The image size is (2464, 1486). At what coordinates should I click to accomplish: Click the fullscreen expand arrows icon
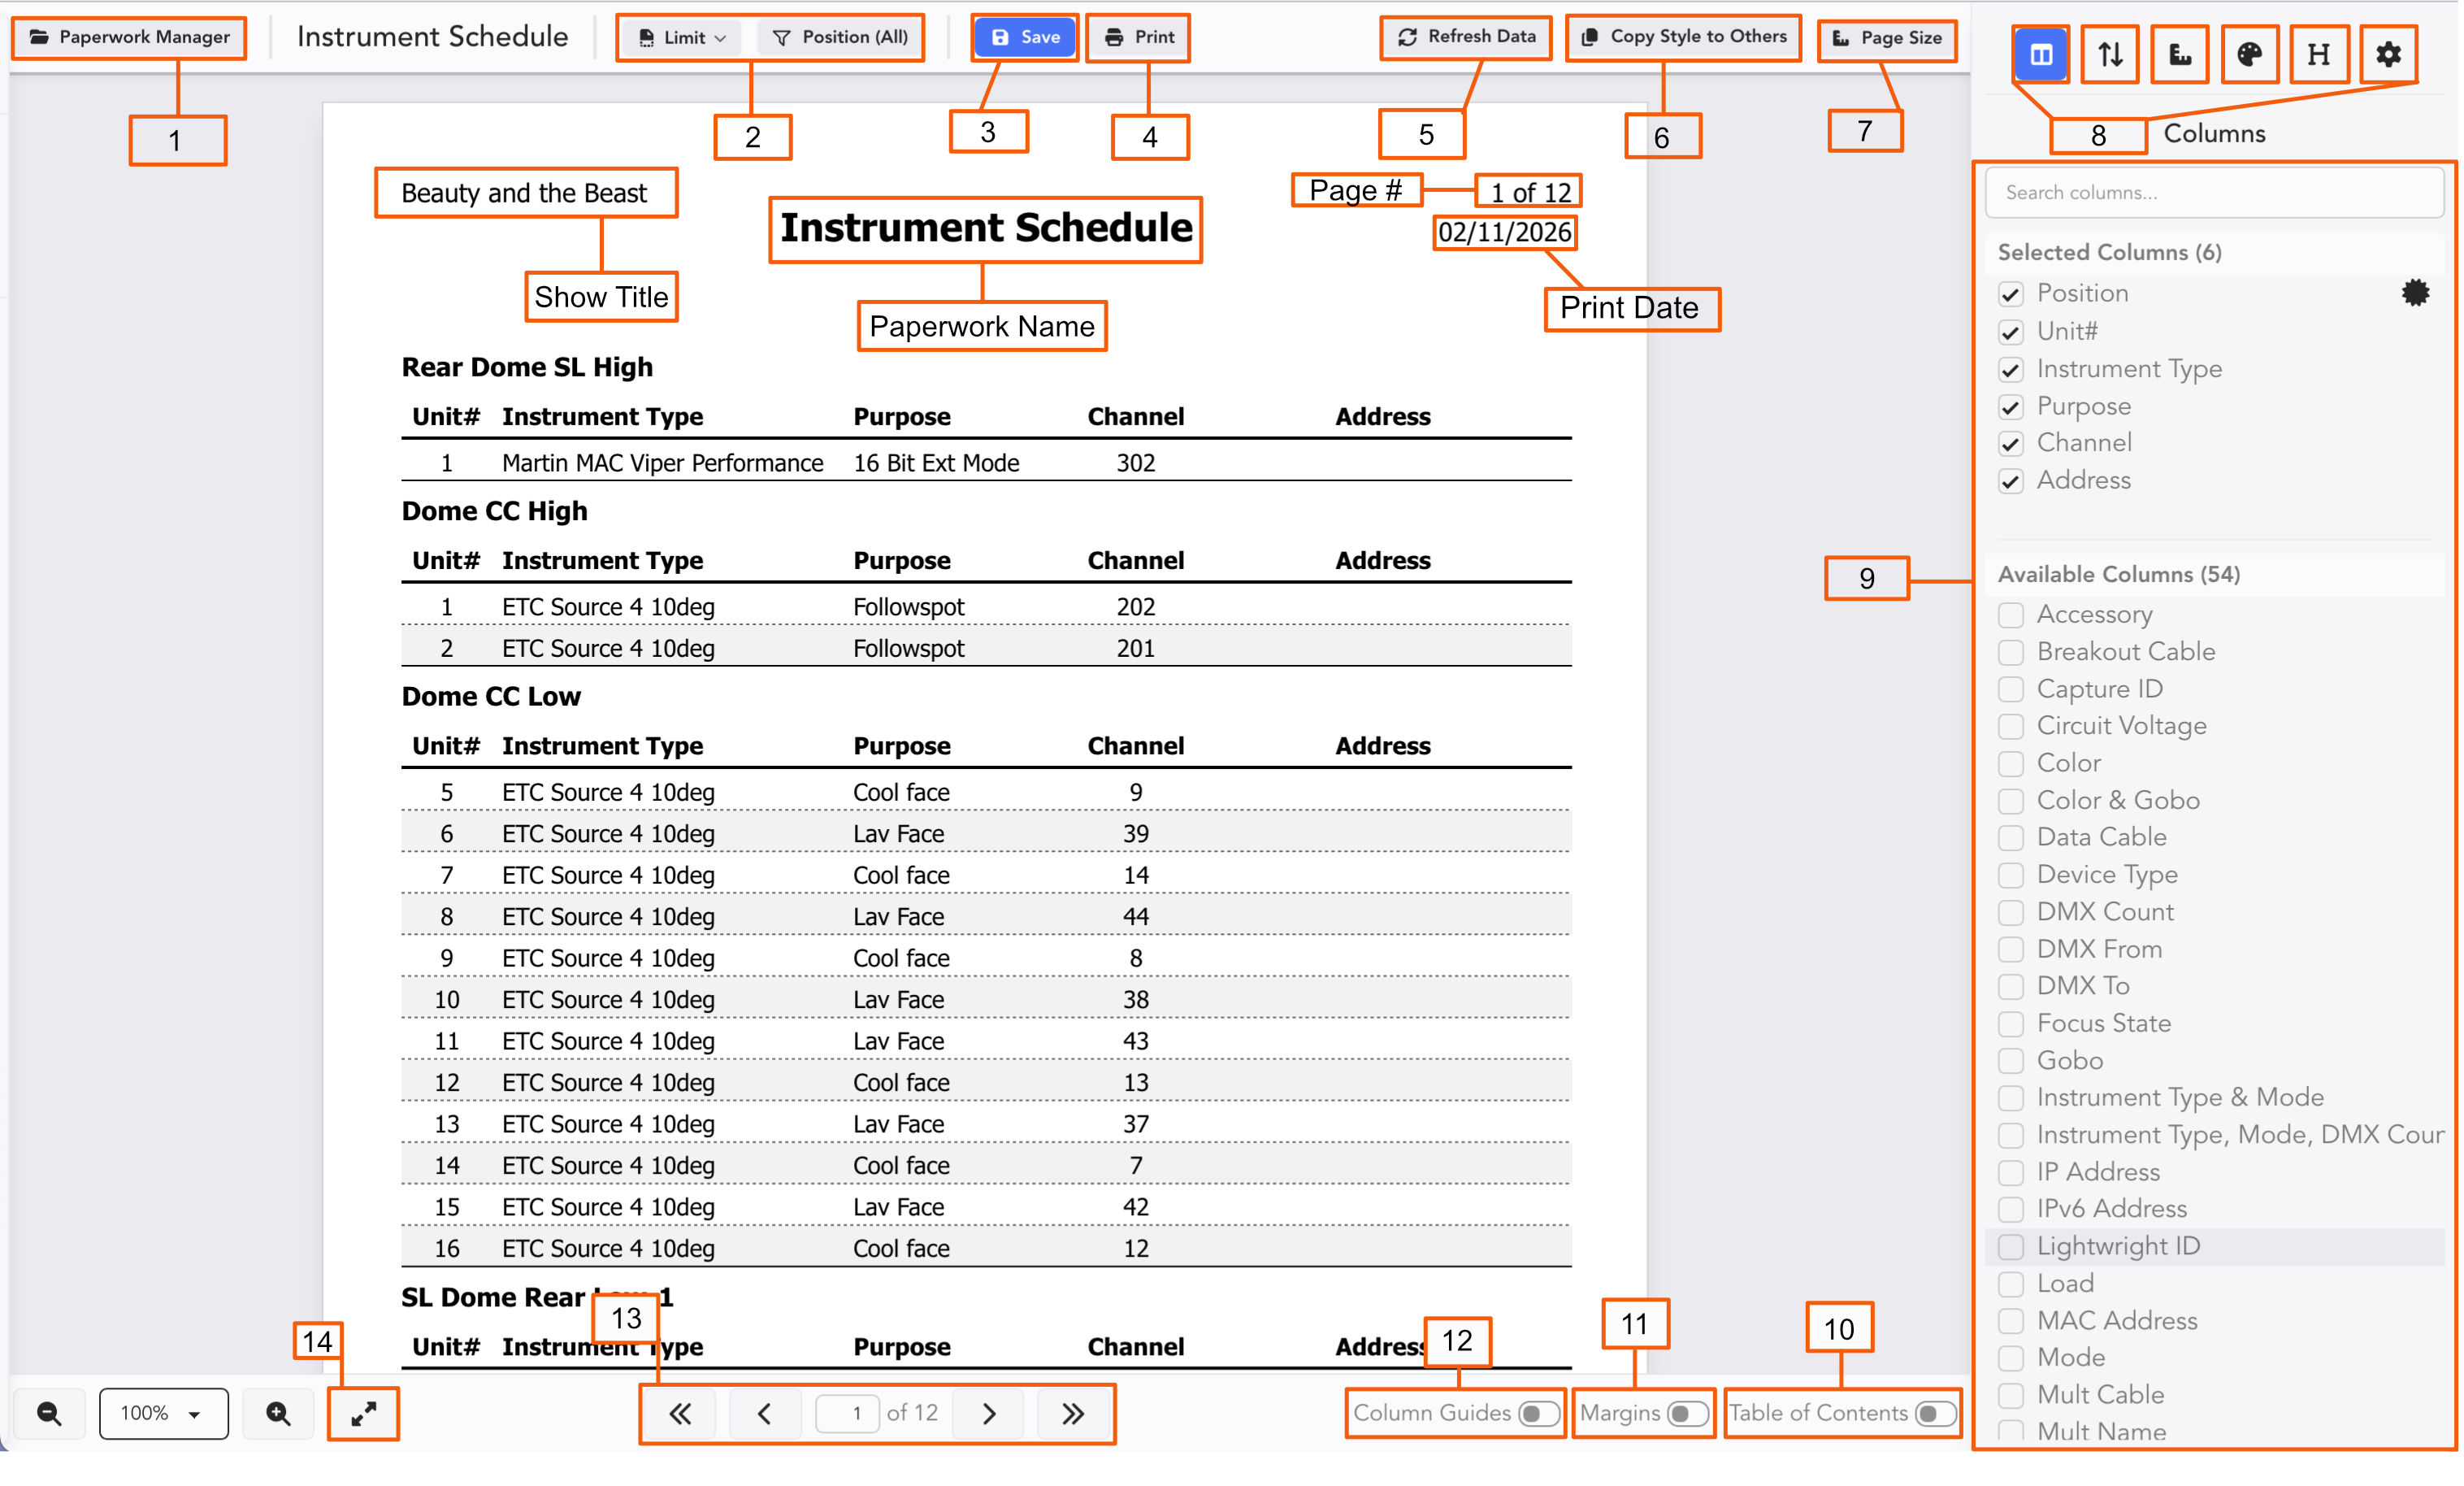[x=364, y=1413]
